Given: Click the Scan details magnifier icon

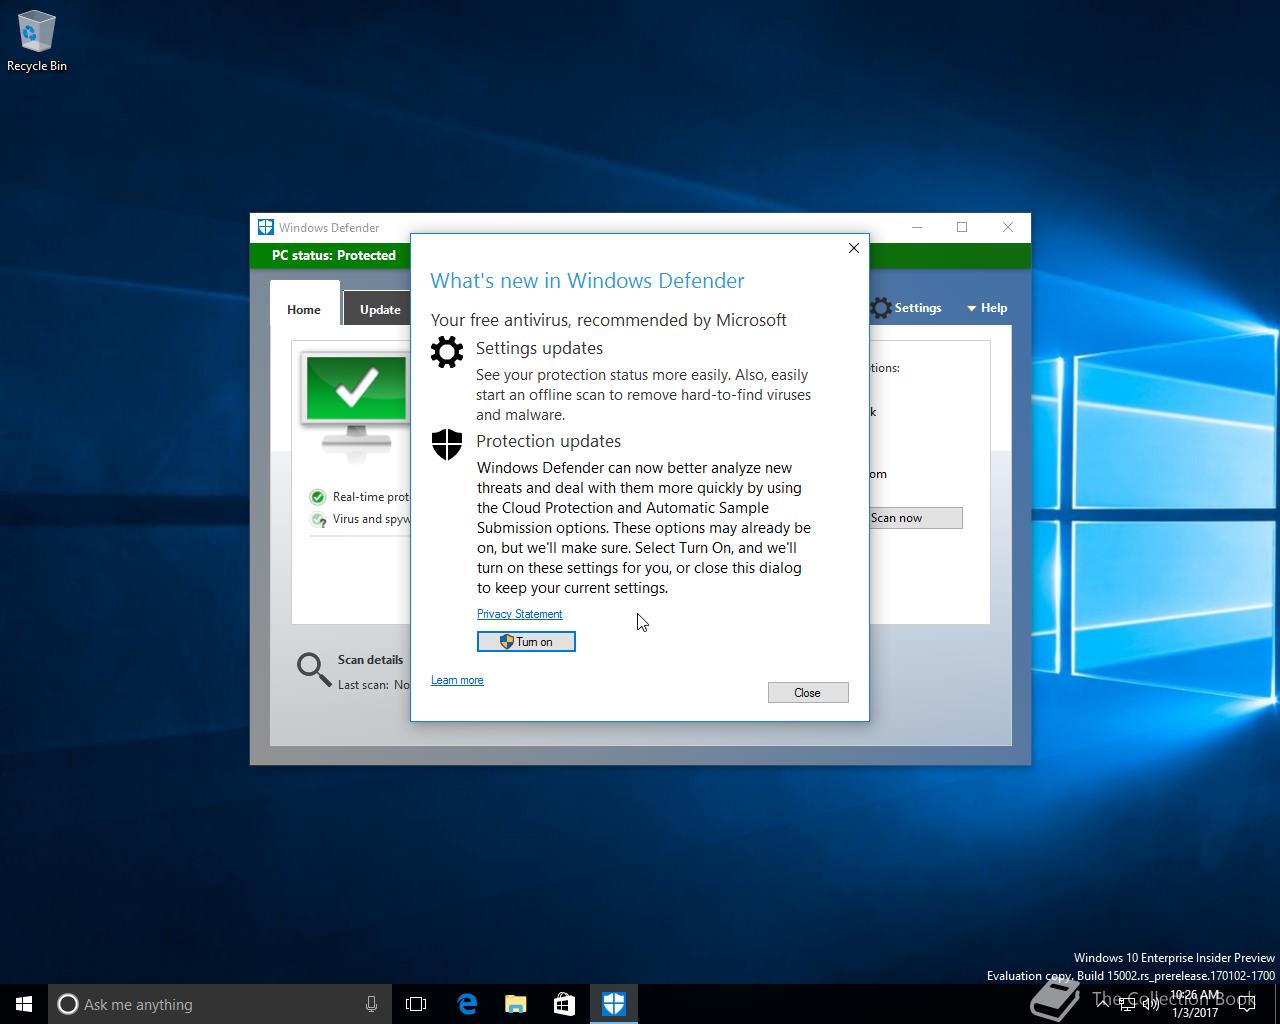Looking at the screenshot, I should 314,670.
